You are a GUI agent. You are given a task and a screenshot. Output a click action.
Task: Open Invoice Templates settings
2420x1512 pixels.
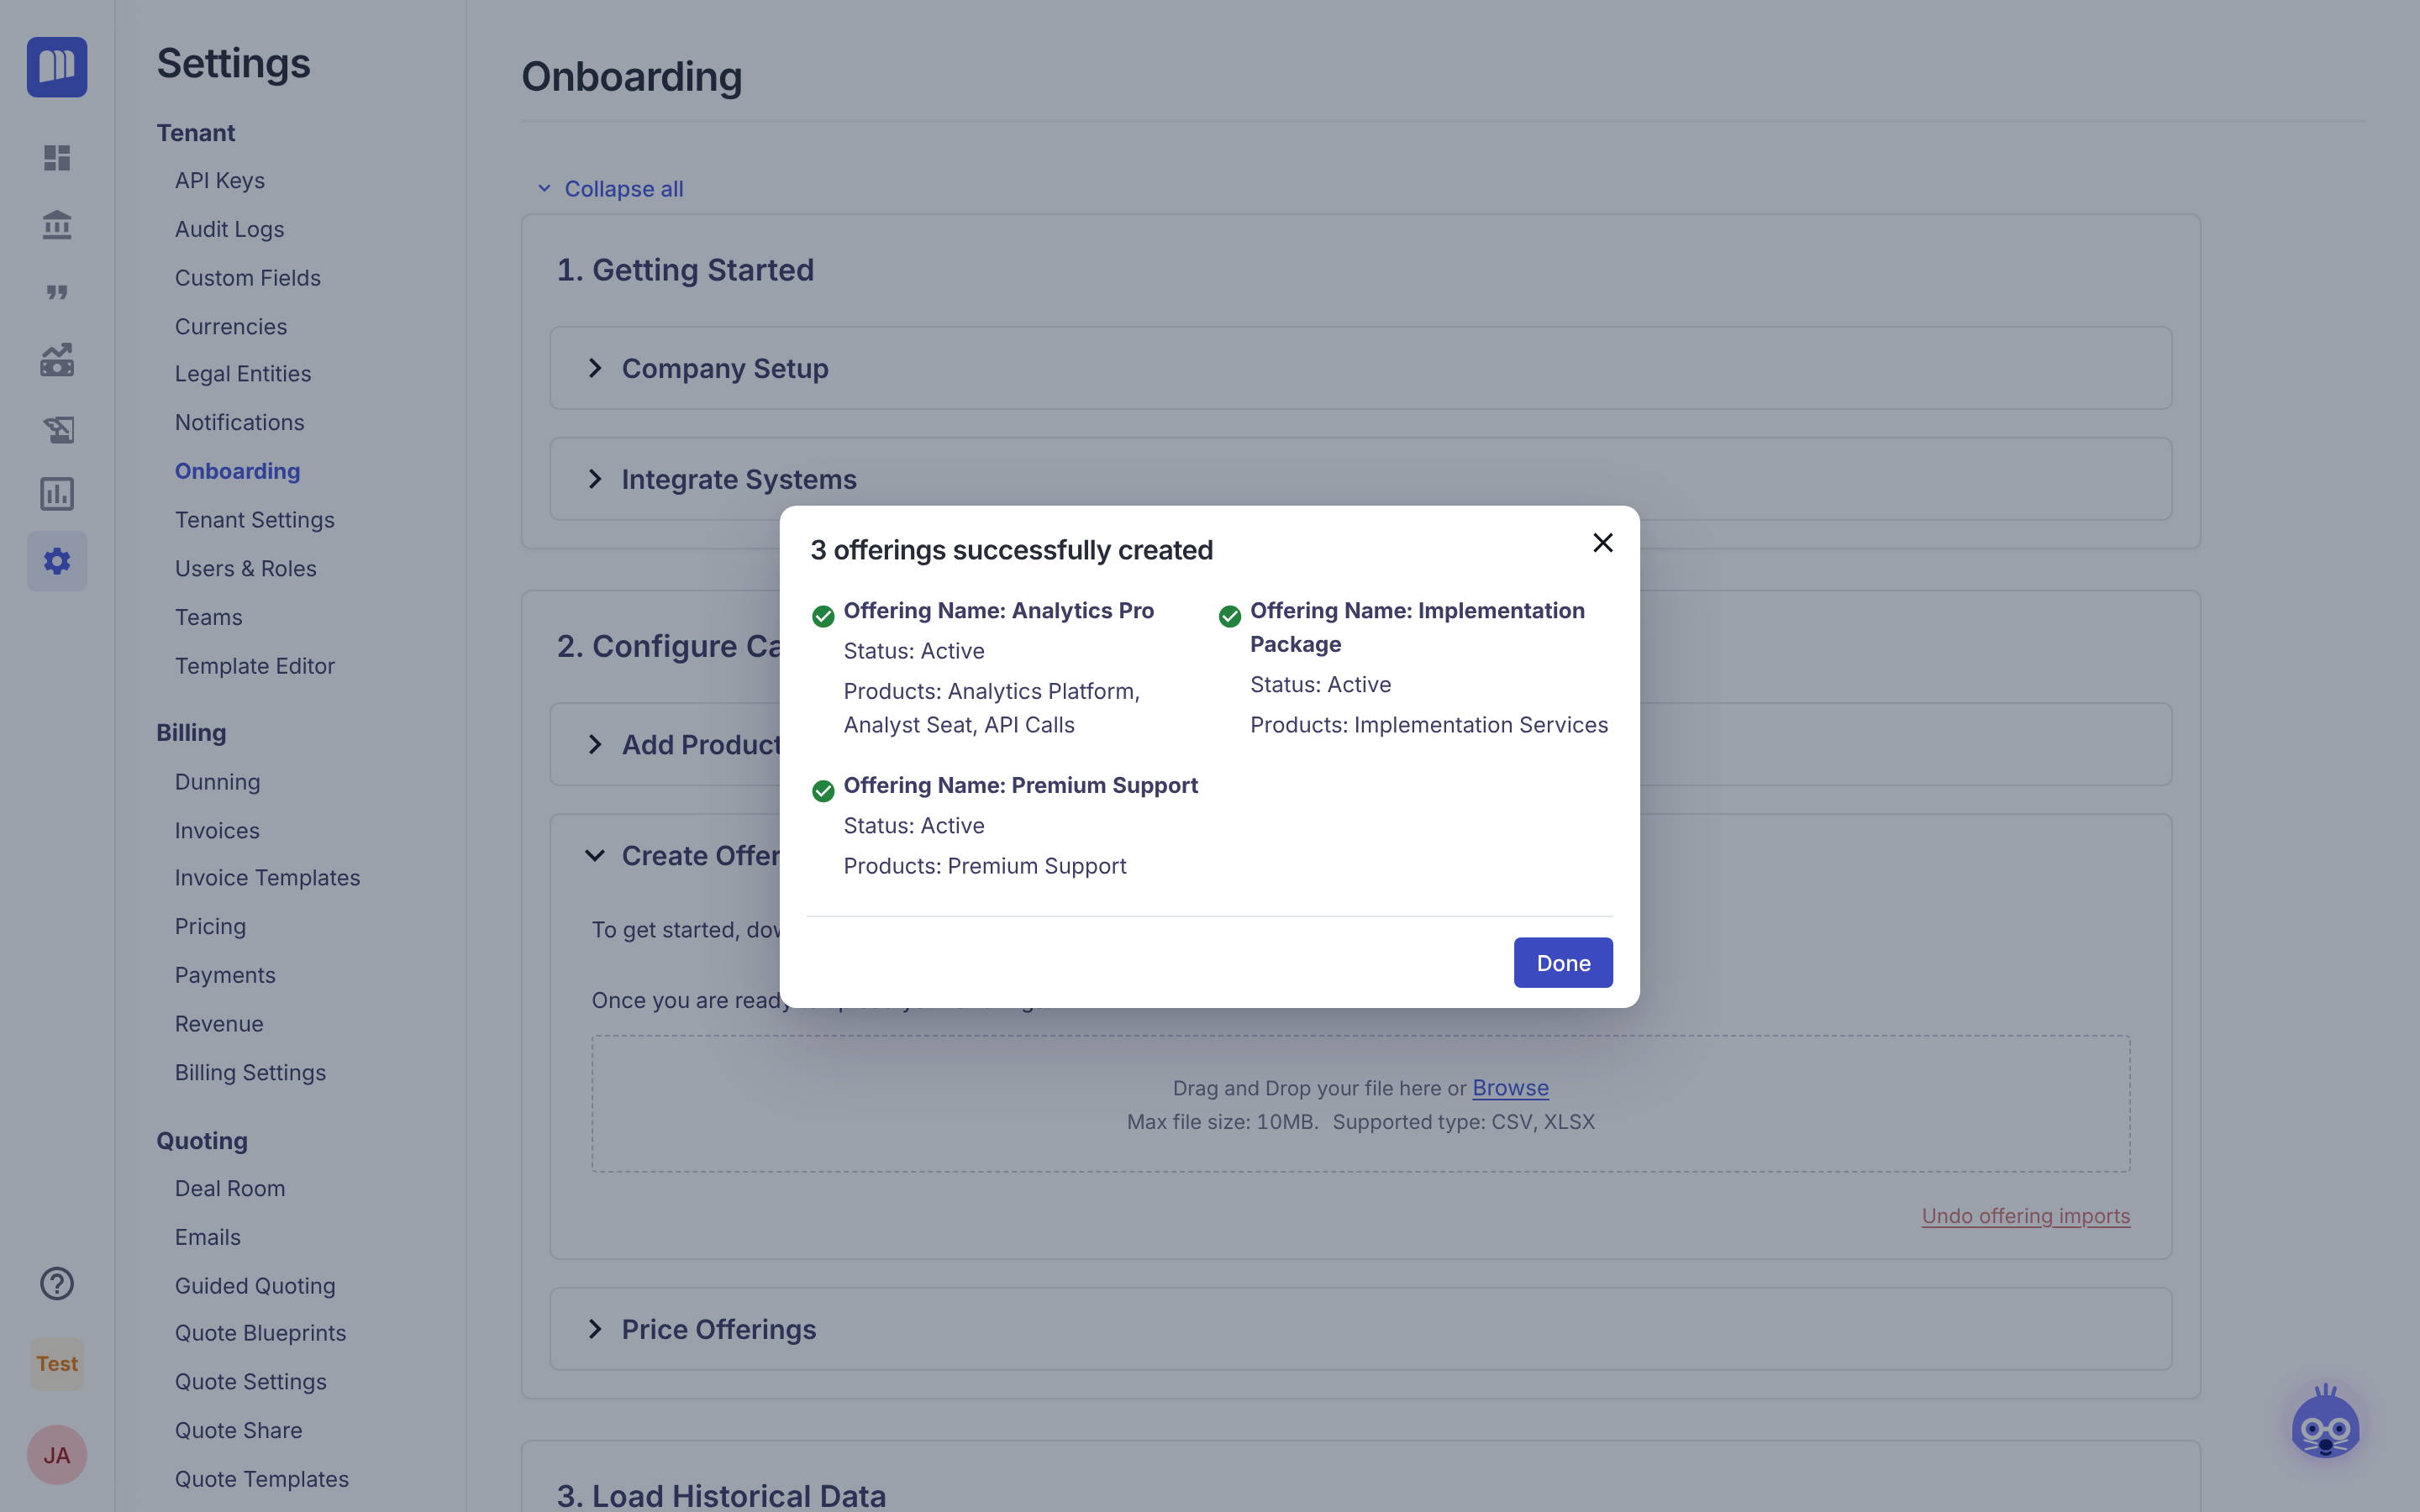click(x=267, y=878)
